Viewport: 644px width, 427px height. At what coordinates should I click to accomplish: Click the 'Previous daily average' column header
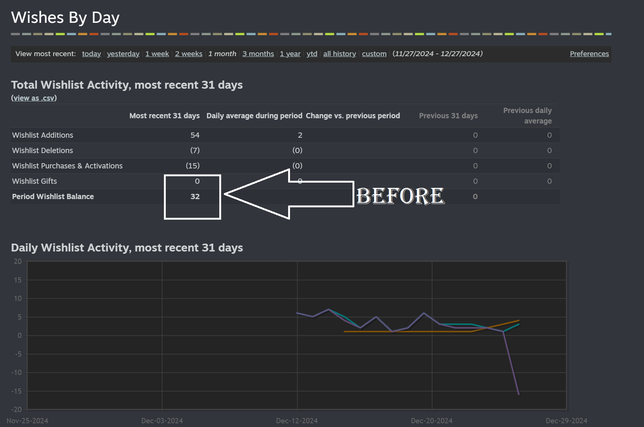click(x=527, y=116)
